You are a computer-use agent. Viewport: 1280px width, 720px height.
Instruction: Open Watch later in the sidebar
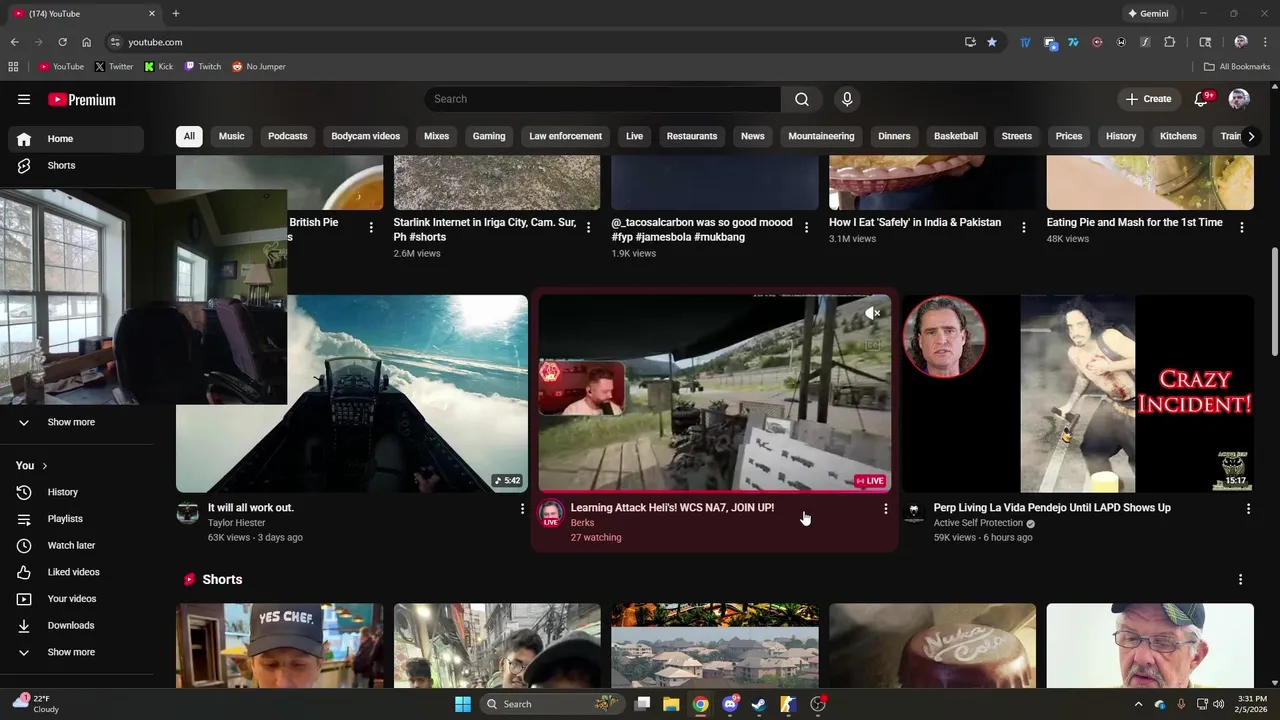click(x=77, y=545)
